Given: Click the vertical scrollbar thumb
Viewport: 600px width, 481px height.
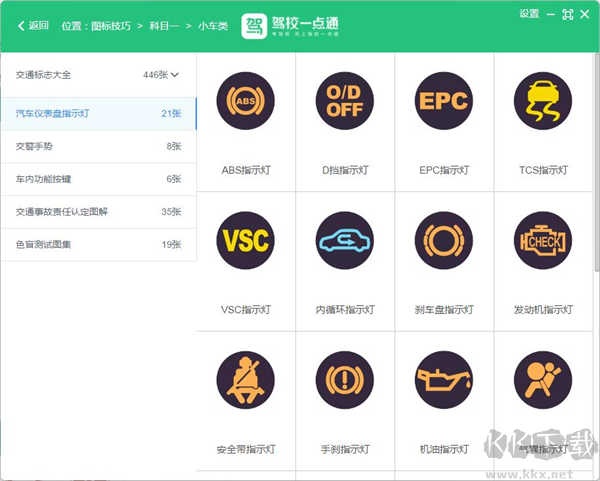Looking at the screenshot, I should [597, 162].
